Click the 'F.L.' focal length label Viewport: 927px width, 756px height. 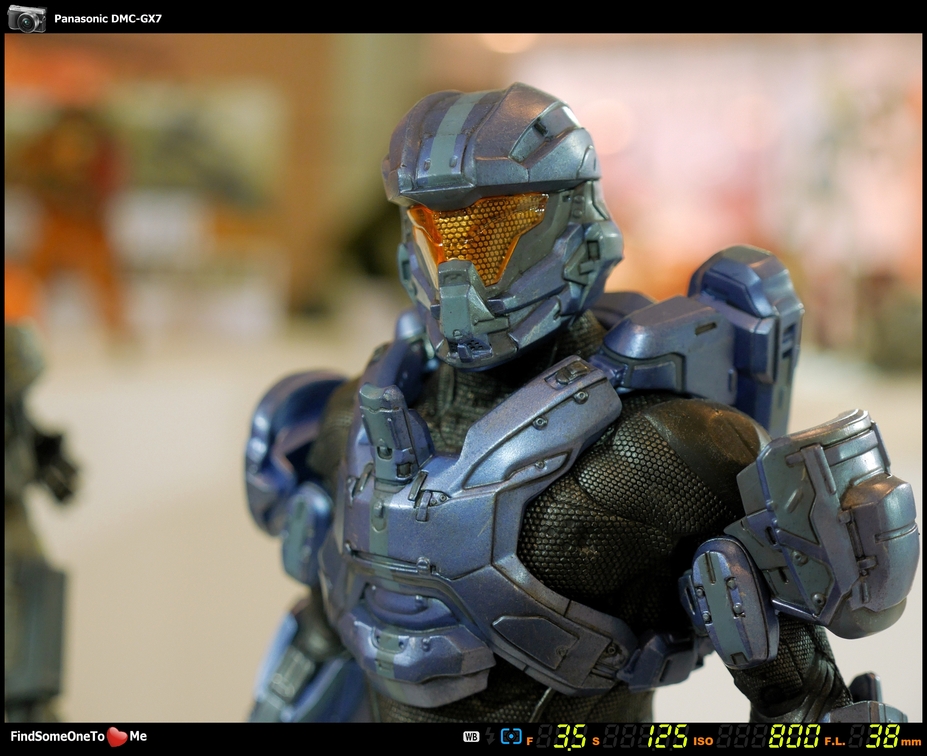tap(835, 741)
